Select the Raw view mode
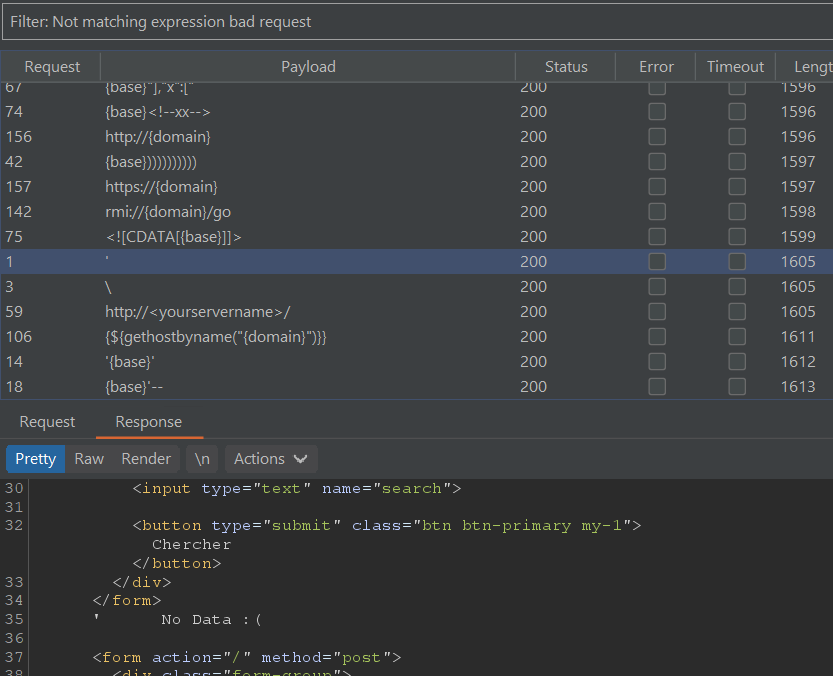 89,459
